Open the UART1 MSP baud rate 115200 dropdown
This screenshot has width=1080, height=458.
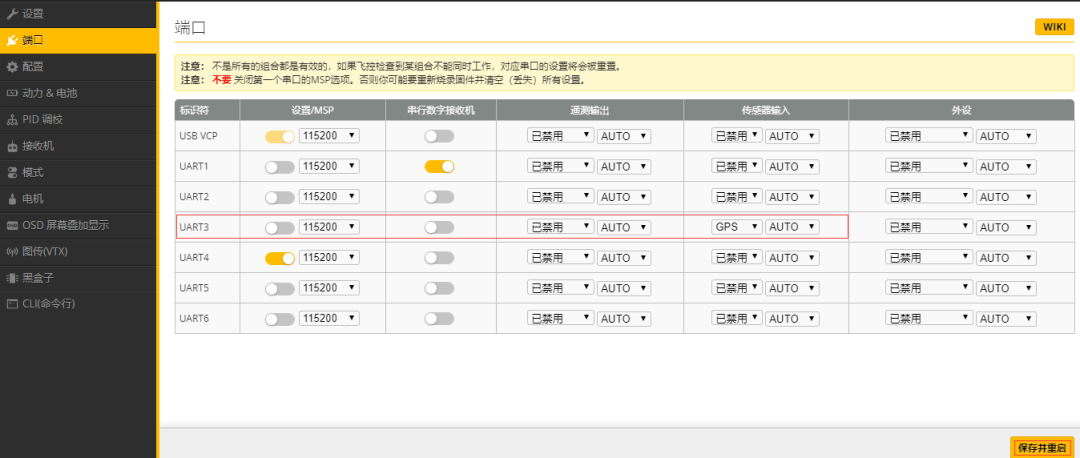[x=329, y=166]
